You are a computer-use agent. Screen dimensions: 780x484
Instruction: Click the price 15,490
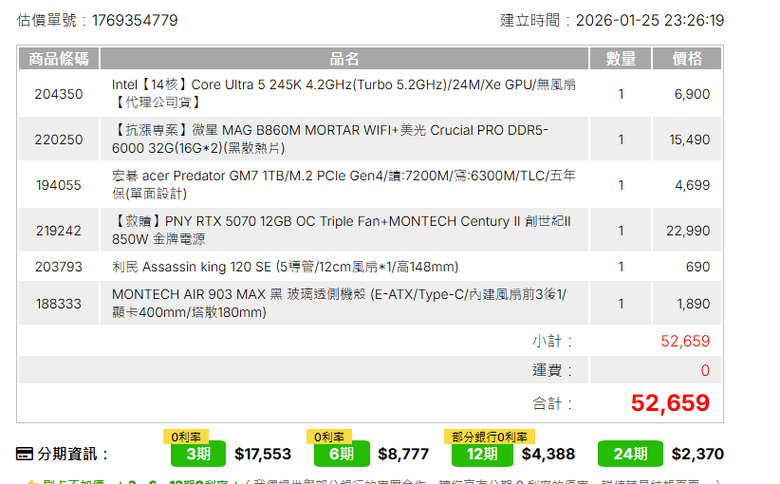click(689, 139)
